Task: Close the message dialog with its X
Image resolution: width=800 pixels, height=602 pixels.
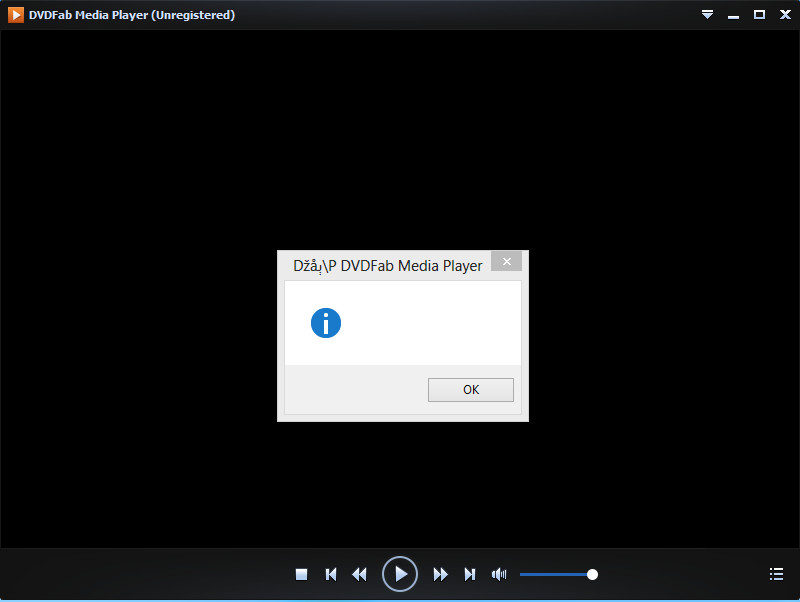Action: [x=507, y=262]
